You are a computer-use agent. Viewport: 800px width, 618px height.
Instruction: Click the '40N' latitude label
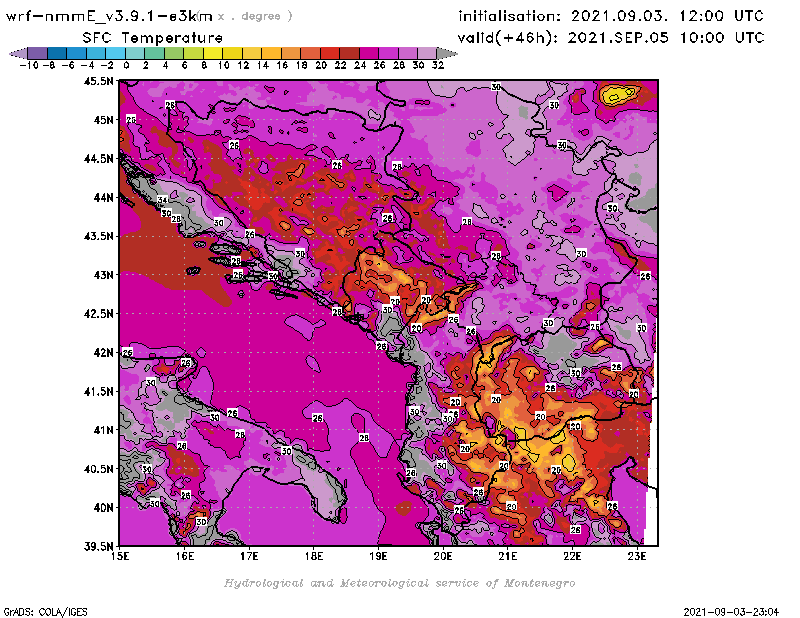point(103,508)
